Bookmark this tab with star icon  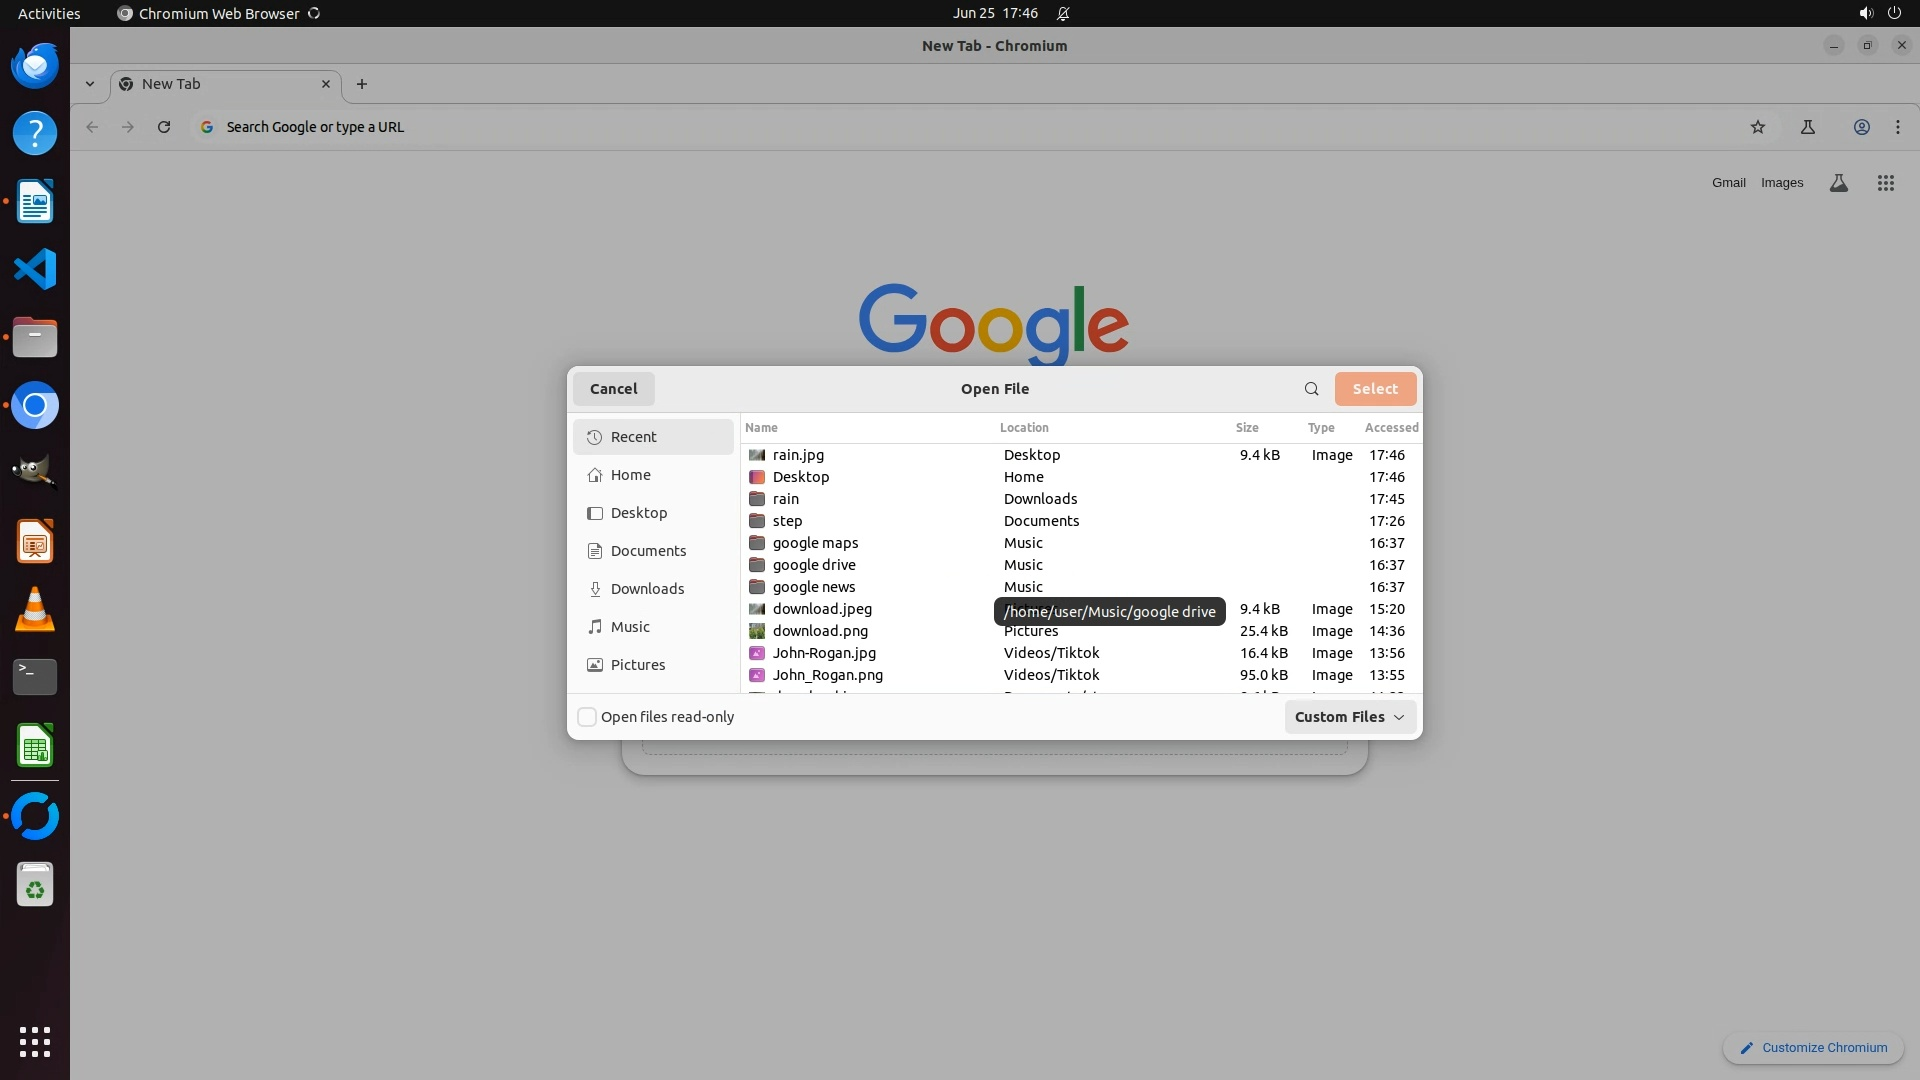1757,127
